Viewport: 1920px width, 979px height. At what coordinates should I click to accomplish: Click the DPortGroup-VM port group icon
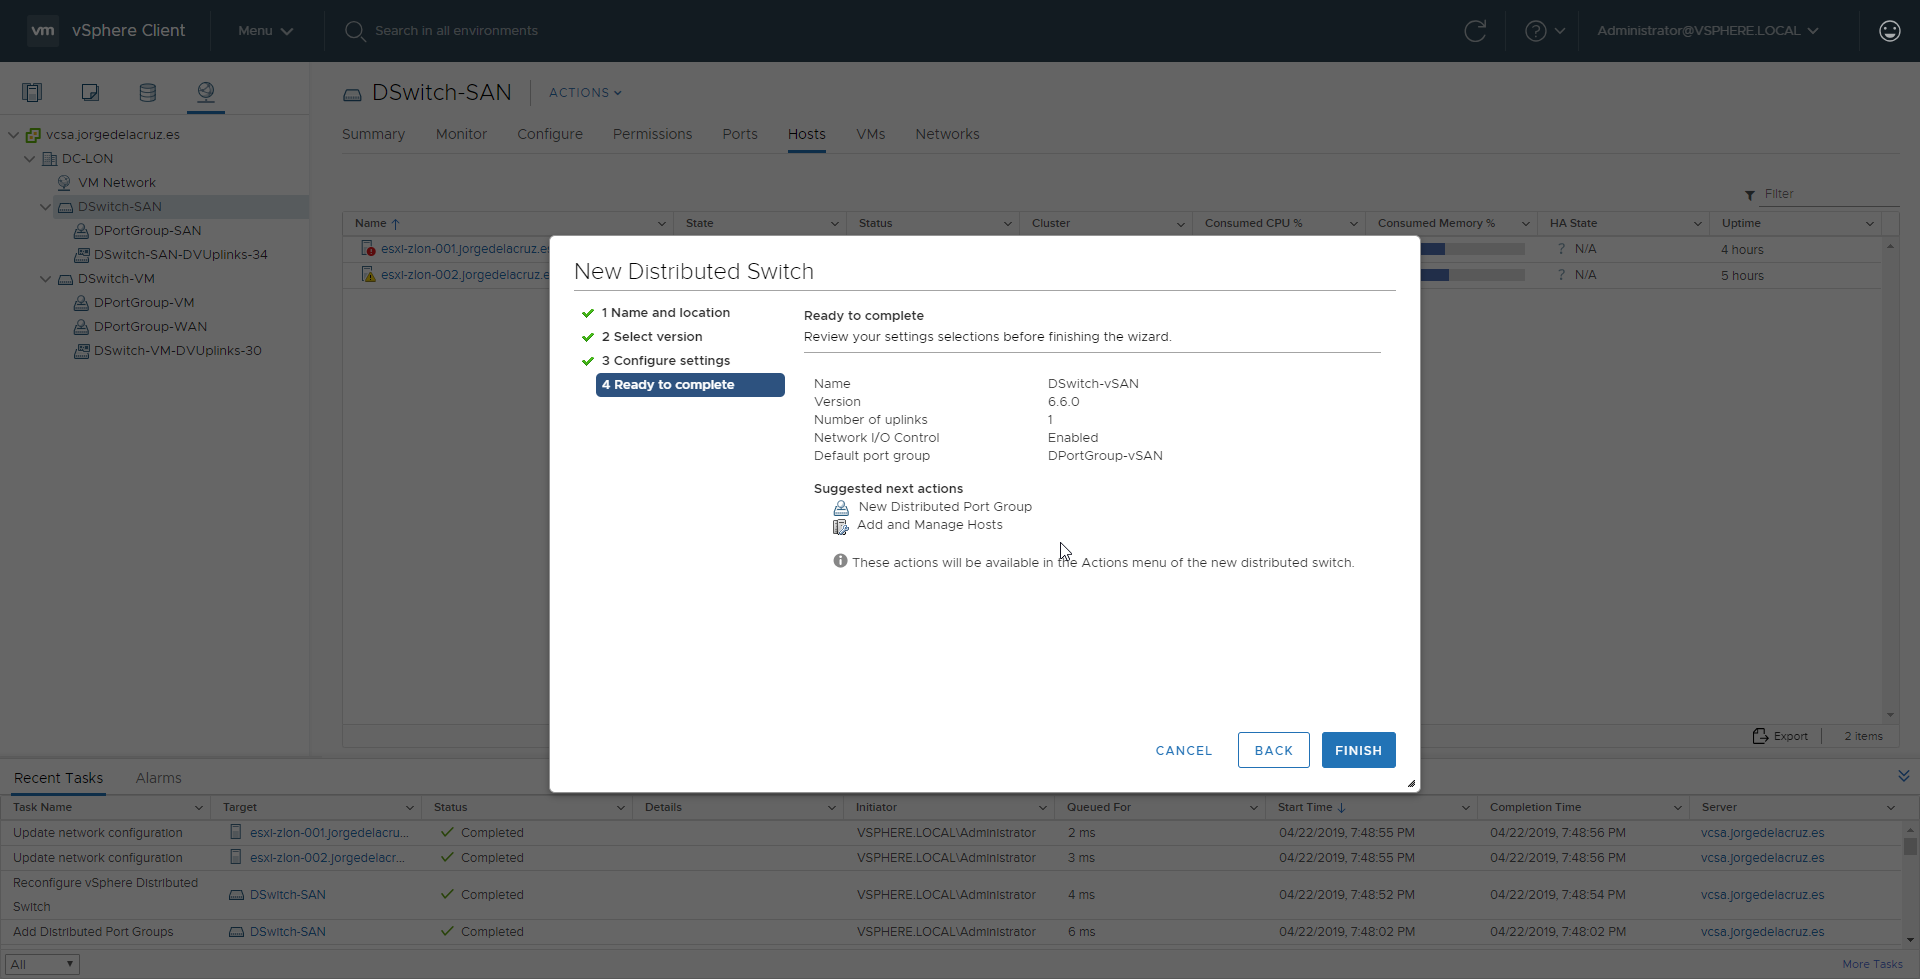click(x=82, y=303)
